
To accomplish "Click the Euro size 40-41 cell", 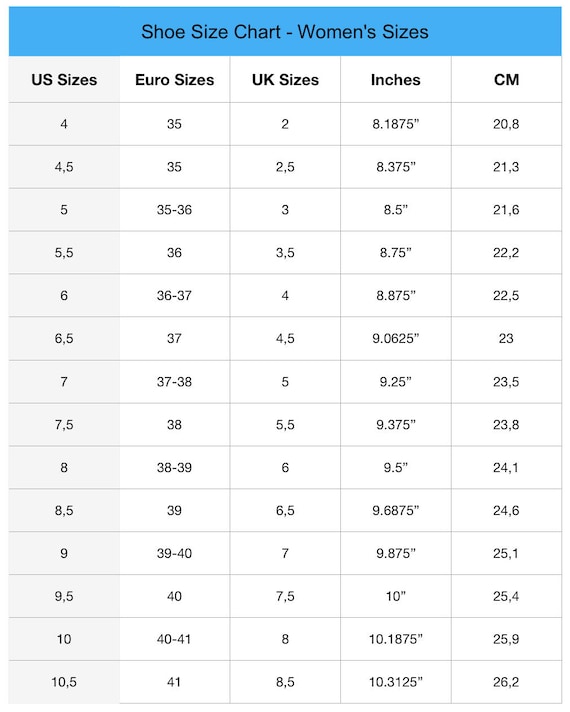I will tap(174, 639).
